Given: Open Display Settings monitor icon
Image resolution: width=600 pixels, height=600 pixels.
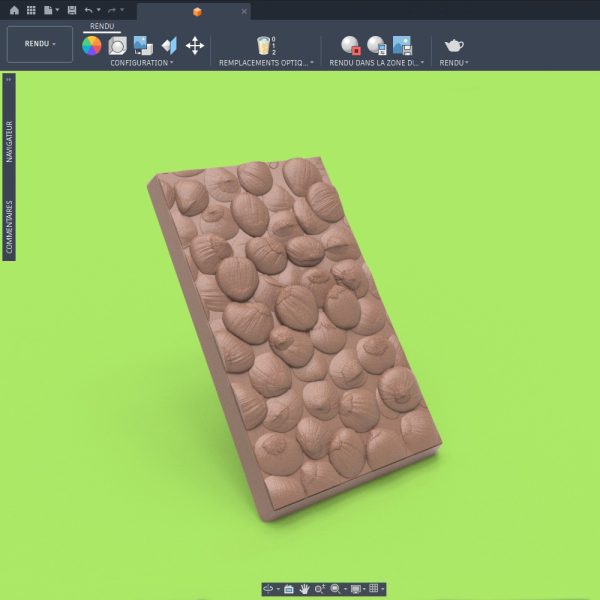Looking at the screenshot, I should 356,589.
